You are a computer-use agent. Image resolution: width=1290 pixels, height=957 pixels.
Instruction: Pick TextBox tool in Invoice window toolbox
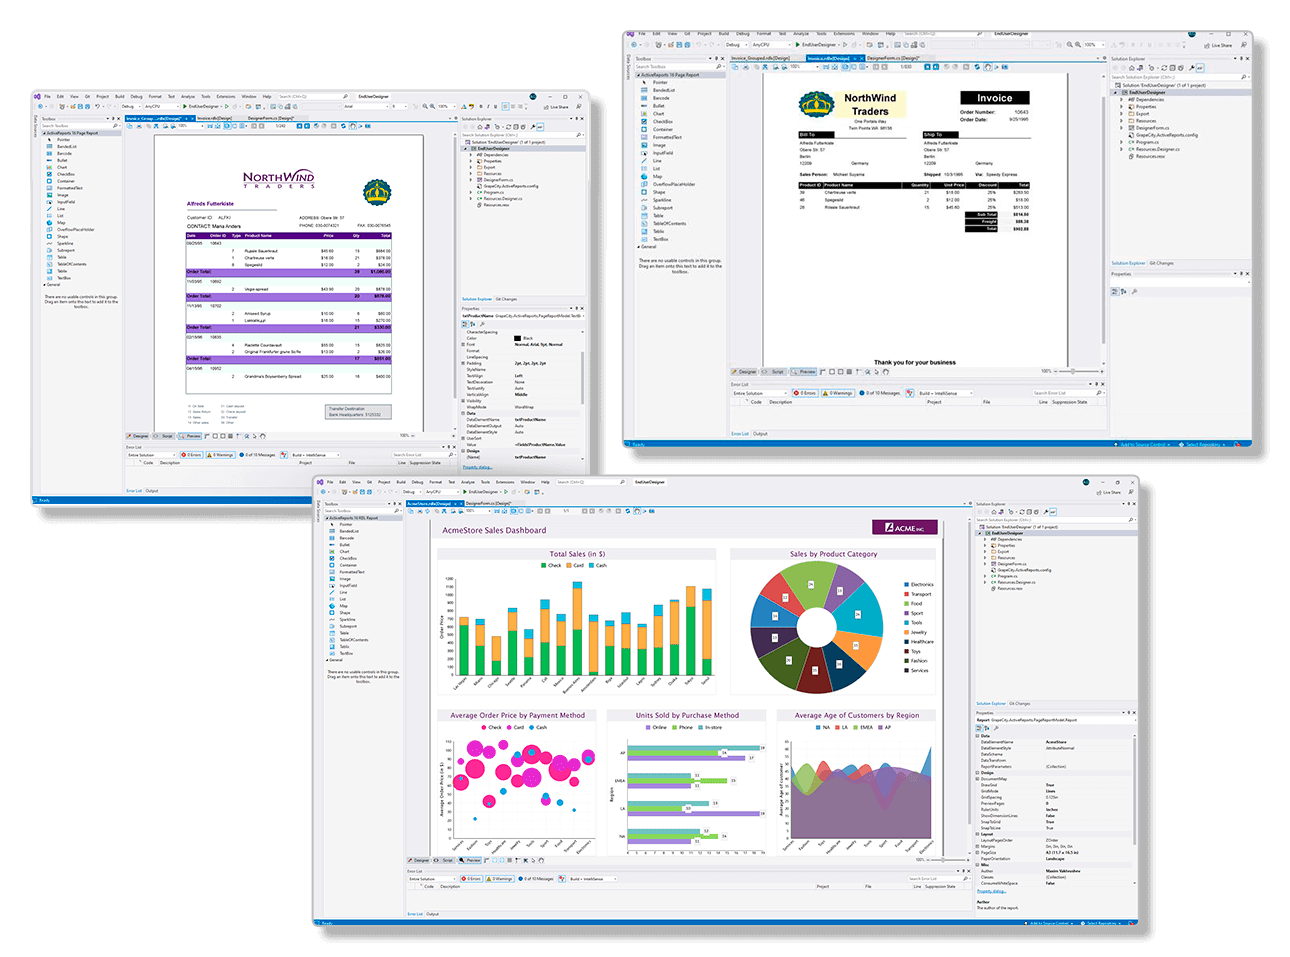[660, 239]
